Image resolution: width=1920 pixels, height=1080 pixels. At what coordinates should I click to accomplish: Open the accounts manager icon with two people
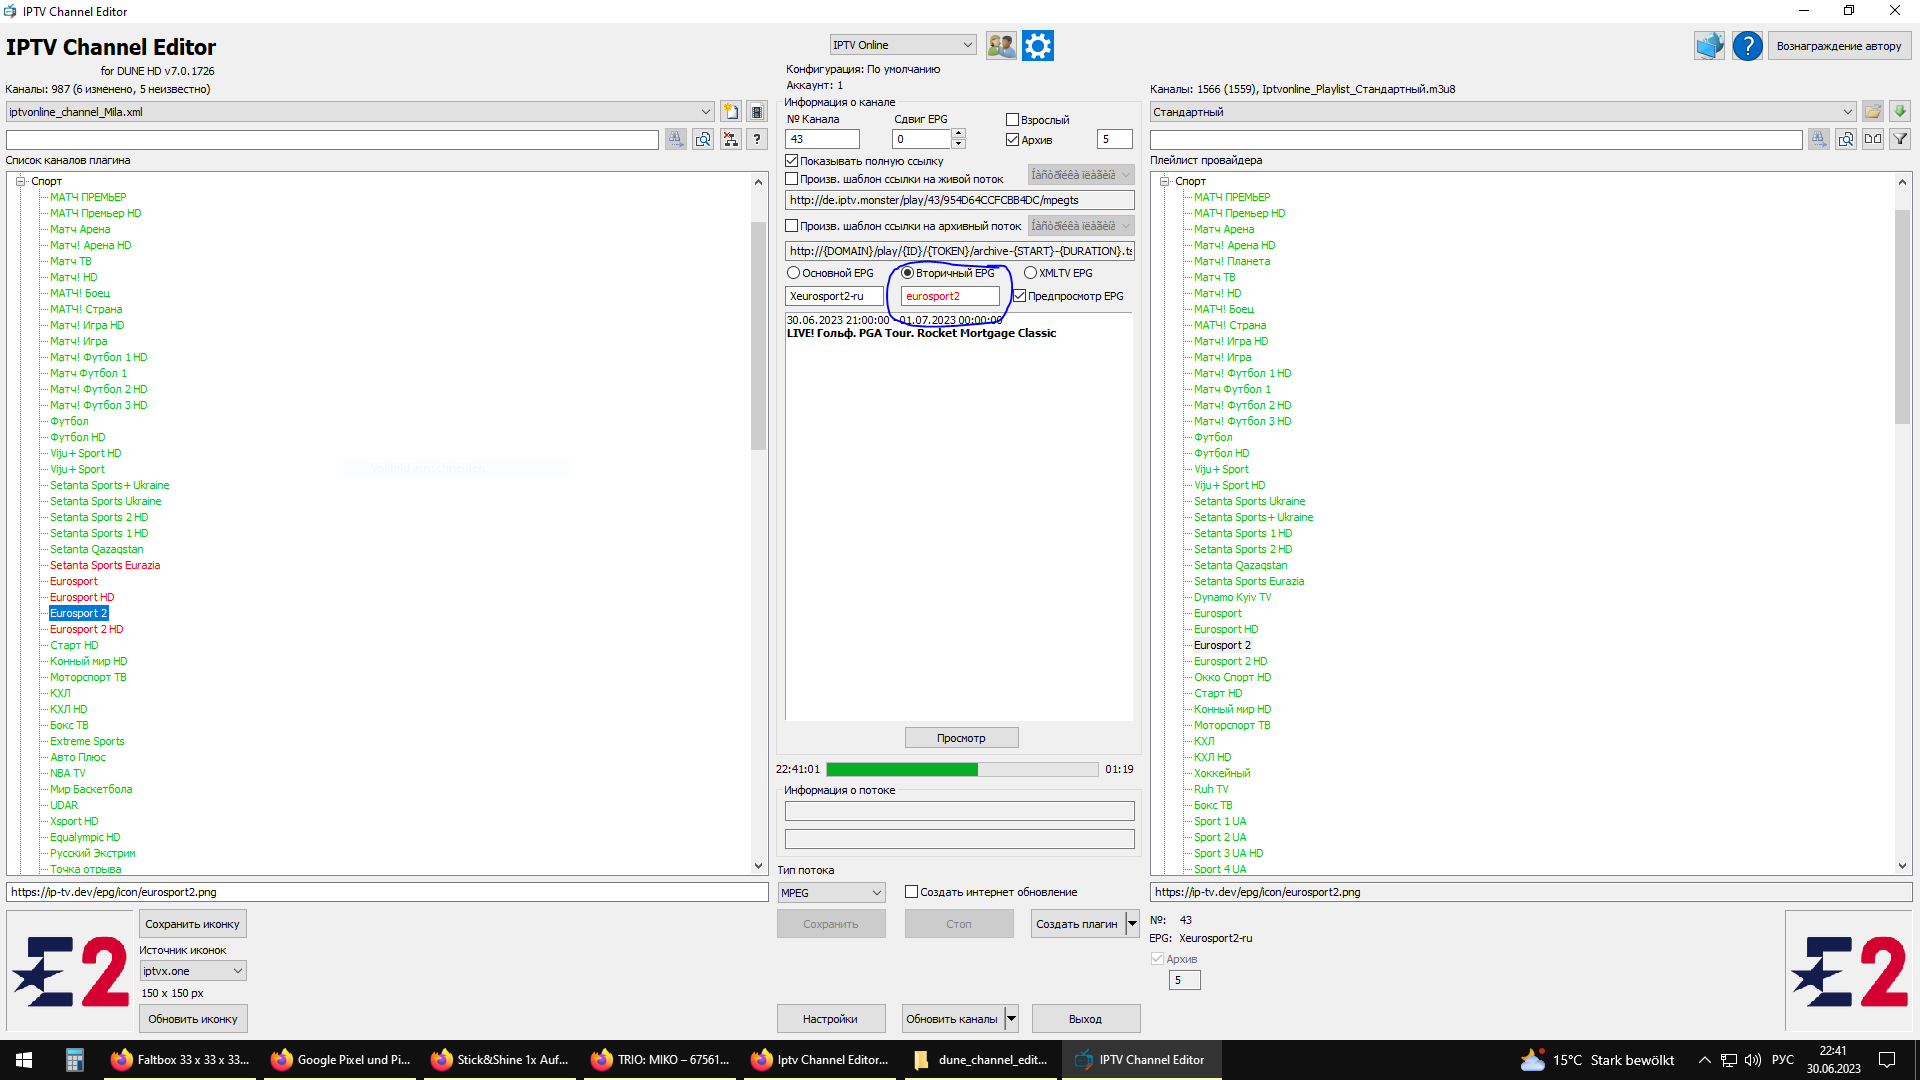tap(1001, 45)
